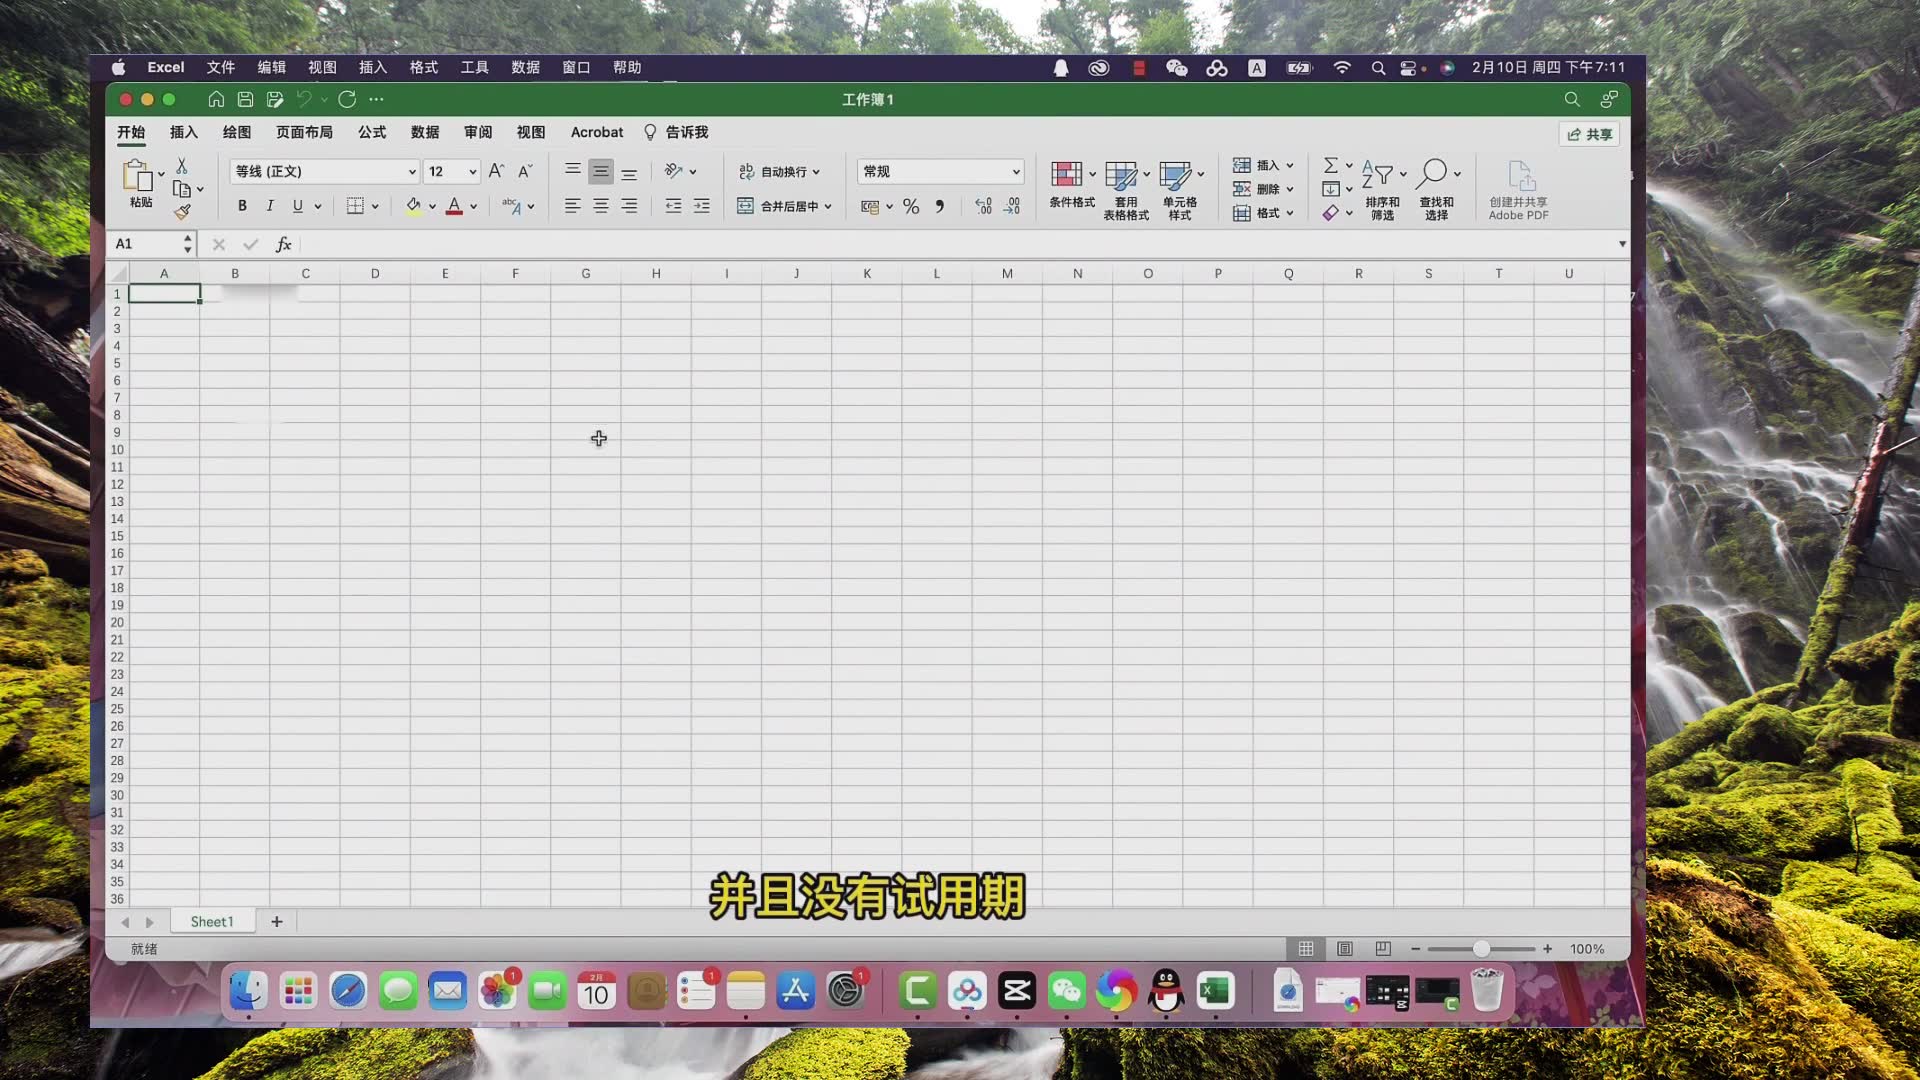
Task: Open the 公式 ribbon tab
Action: [x=372, y=132]
